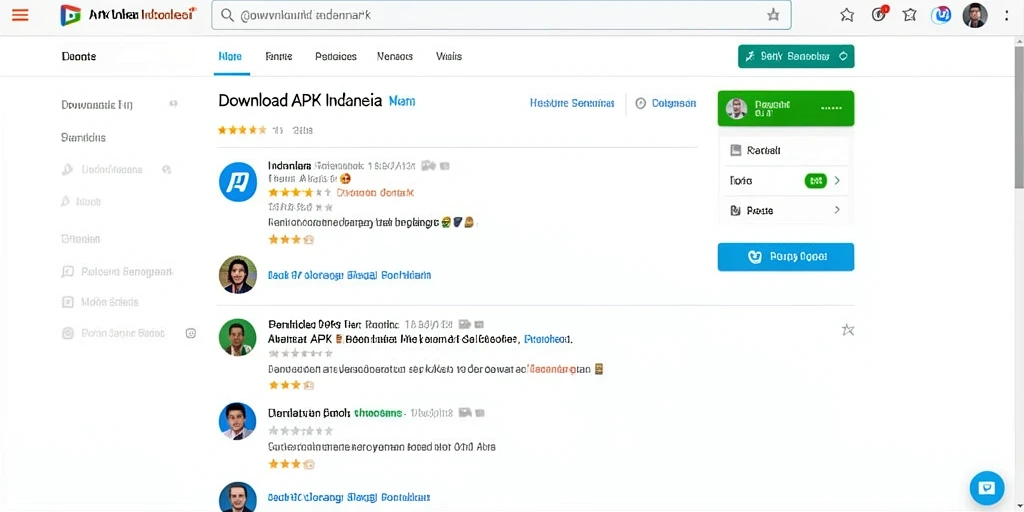Image resolution: width=1024 pixels, height=512 pixels.
Task: Click the outlined star beside second review
Action: tap(848, 329)
